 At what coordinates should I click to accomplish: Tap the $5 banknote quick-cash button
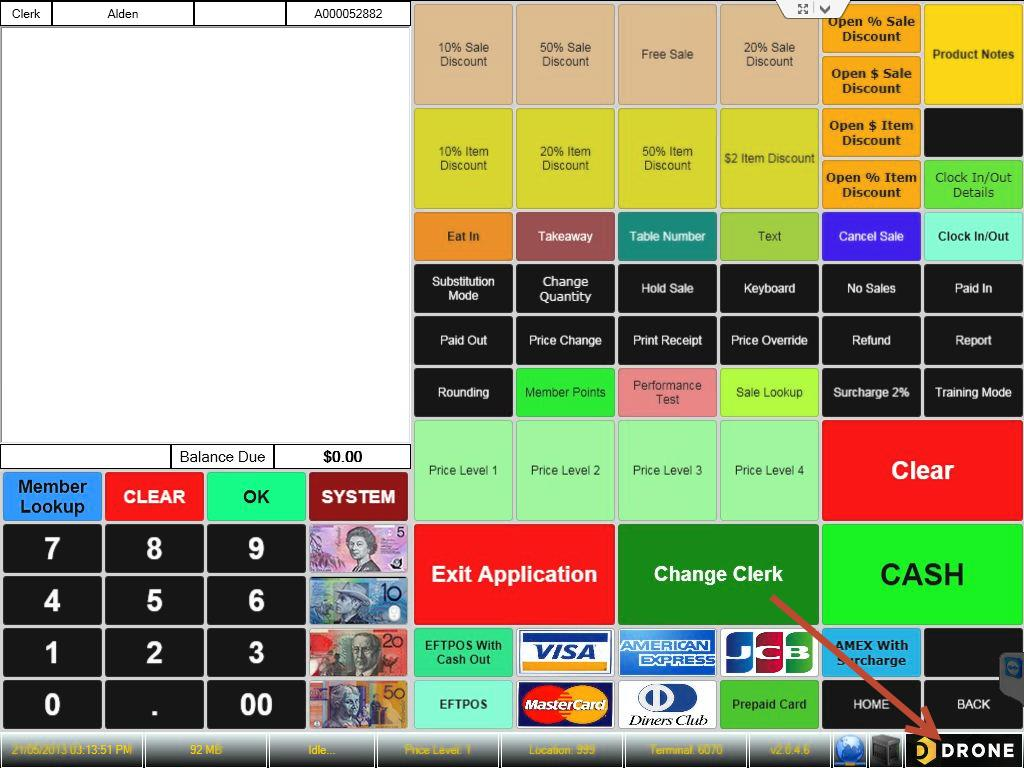point(358,548)
